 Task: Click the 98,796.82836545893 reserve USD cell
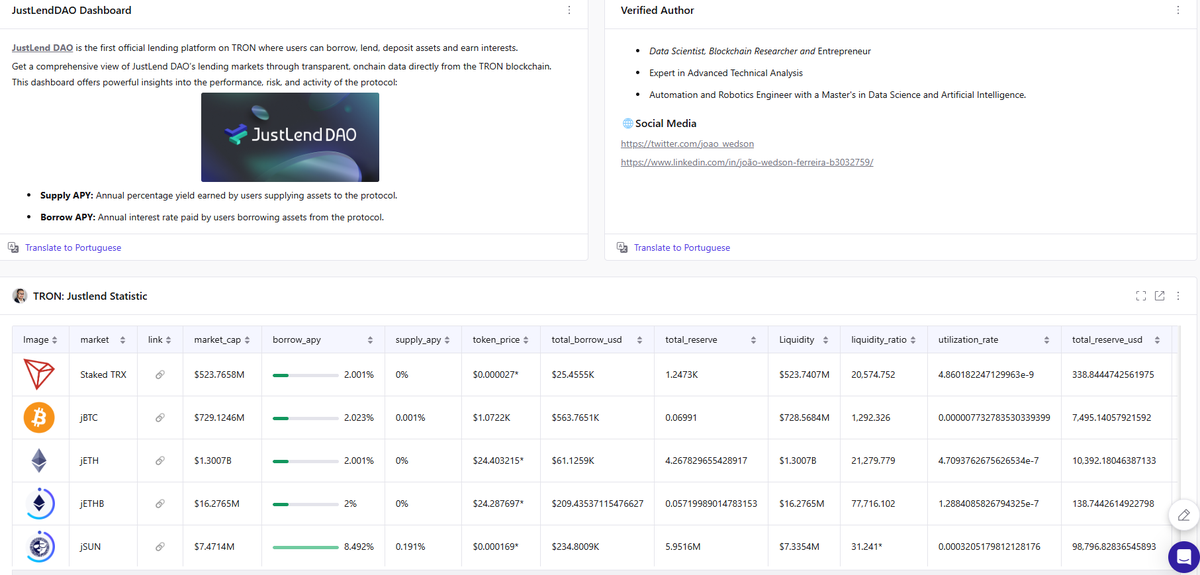click(1115, 547)
